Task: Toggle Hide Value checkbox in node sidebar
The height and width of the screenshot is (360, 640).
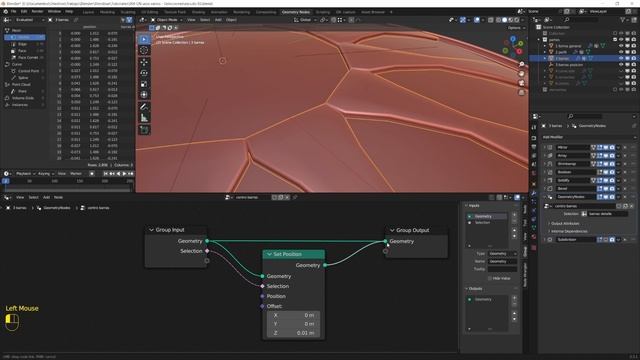Action: (490, 278)
